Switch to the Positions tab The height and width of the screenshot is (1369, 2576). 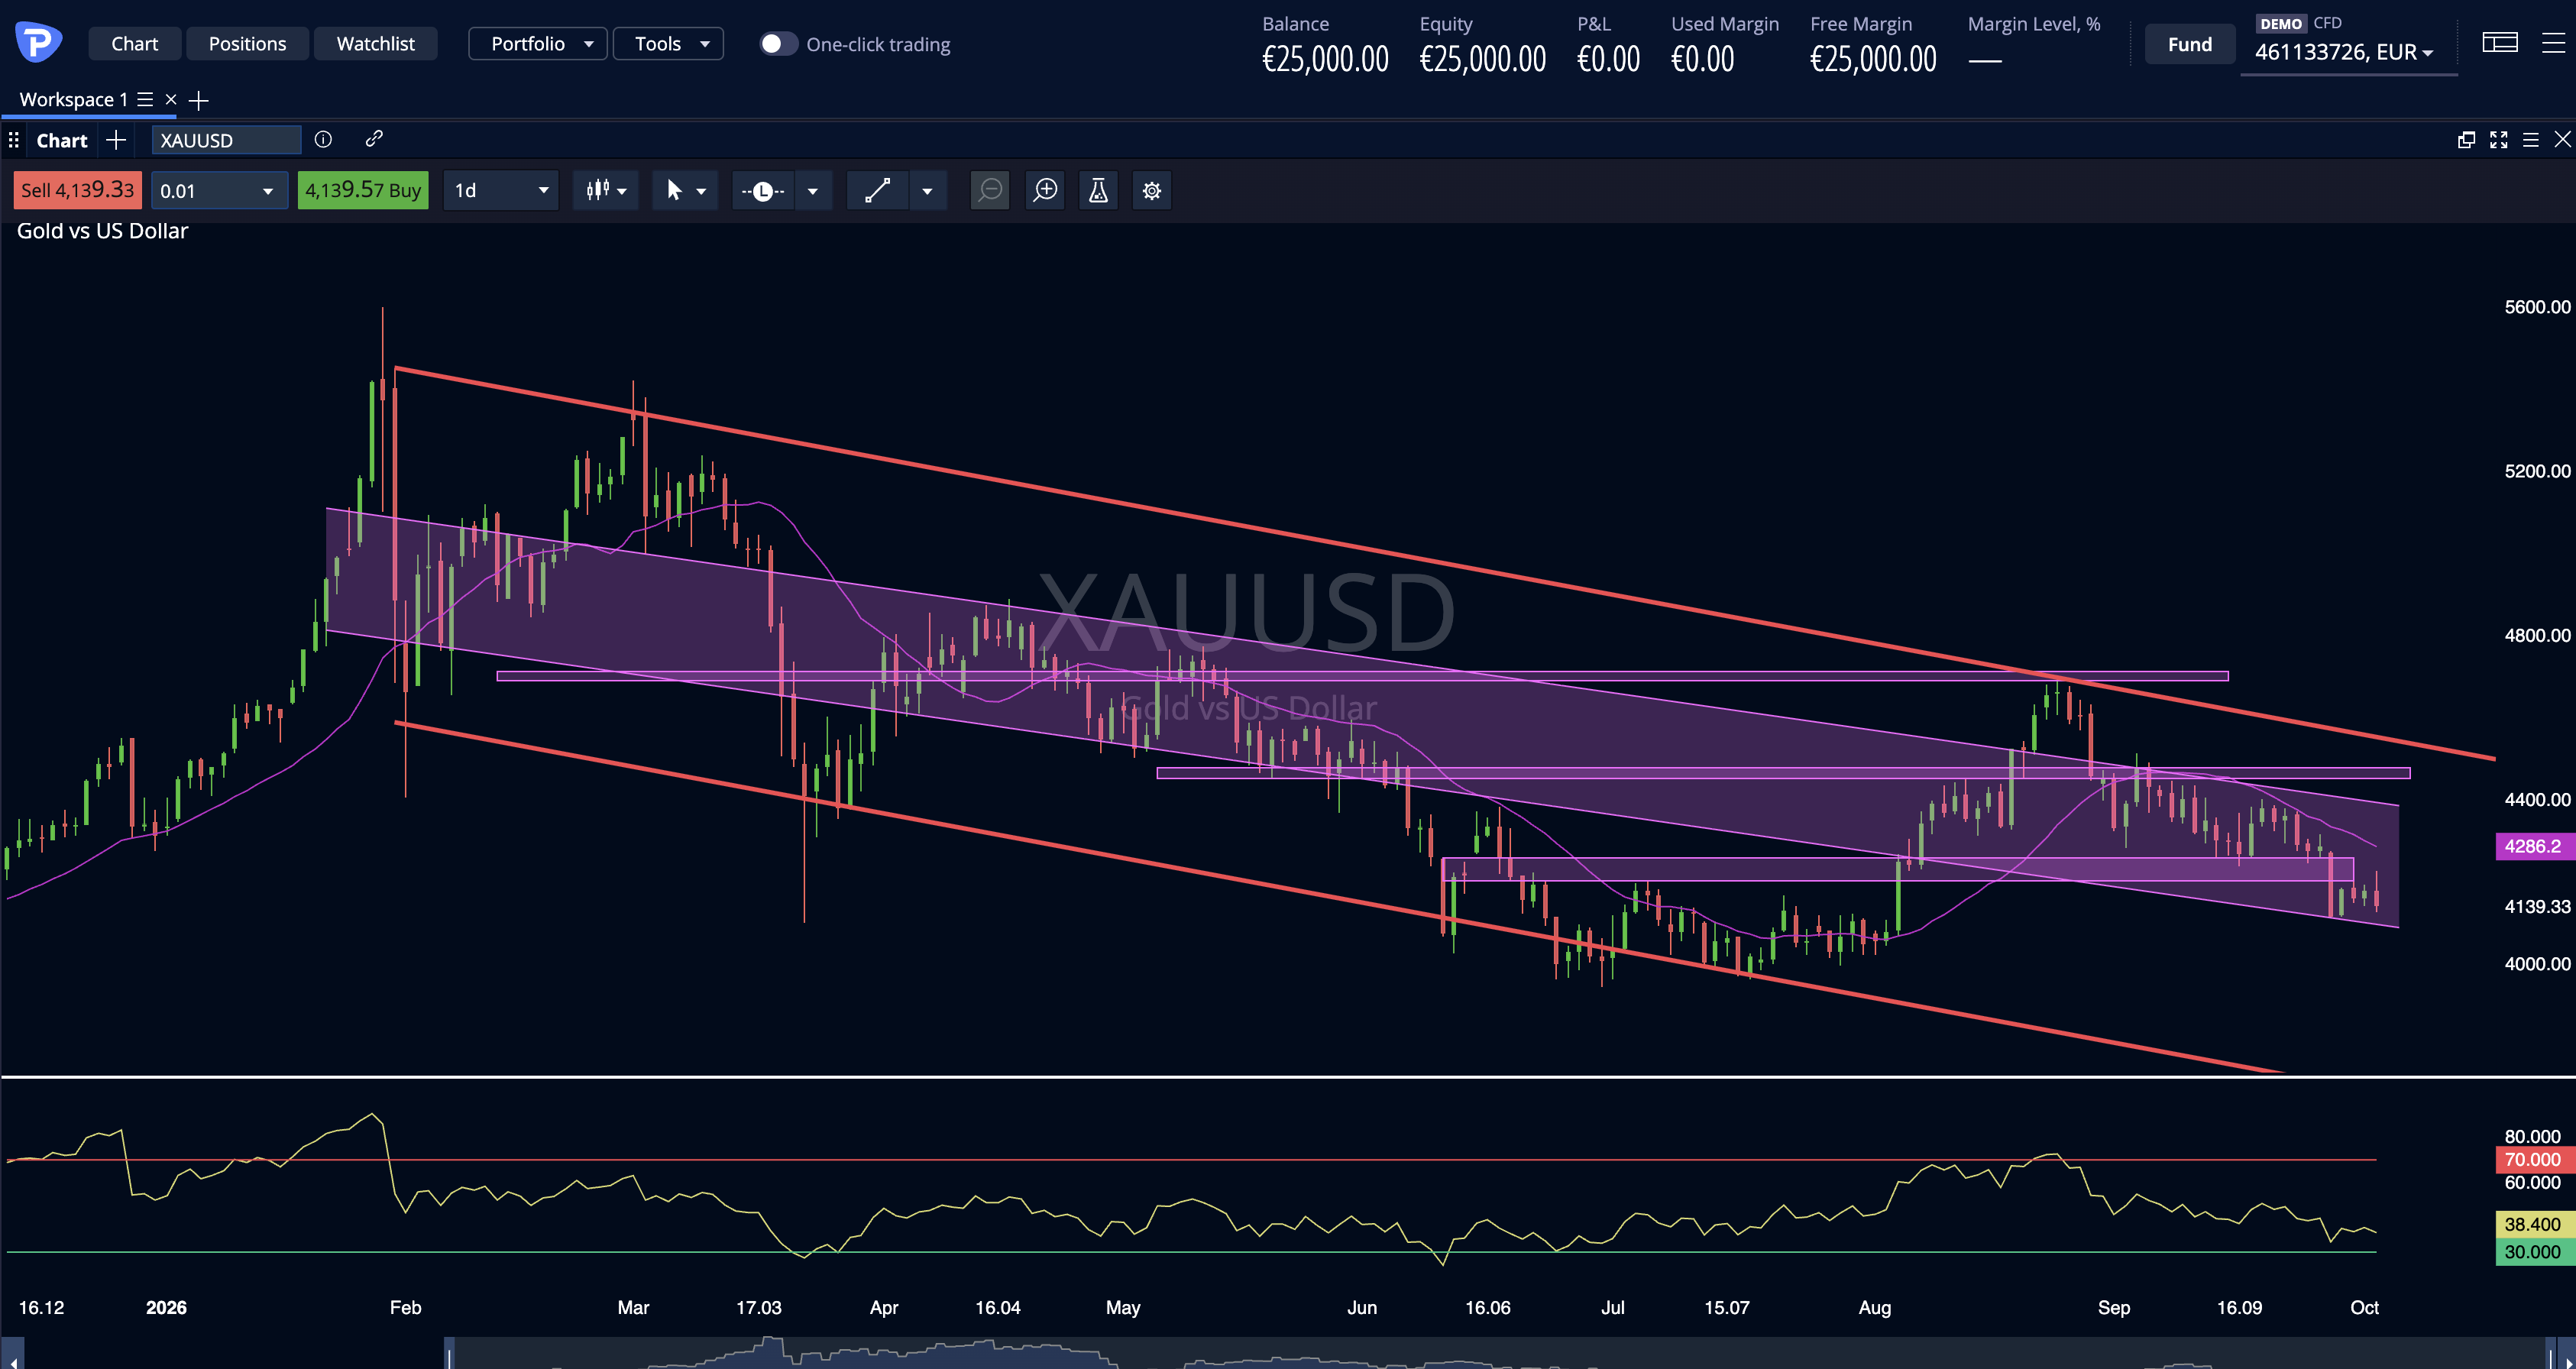click(247, 44)
